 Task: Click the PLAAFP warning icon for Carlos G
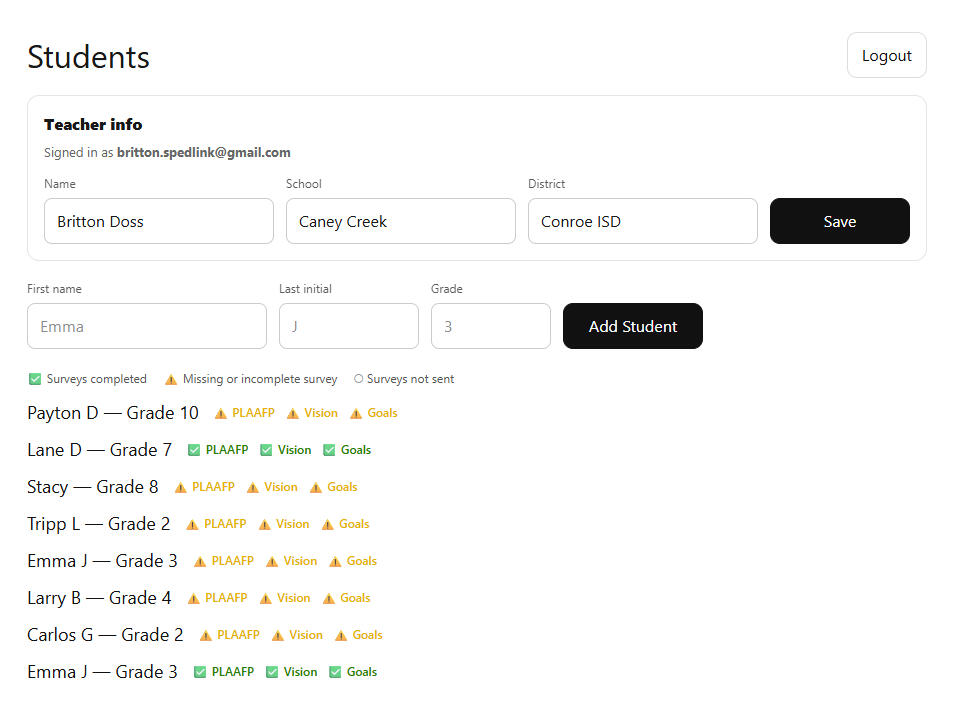[205, 635]
